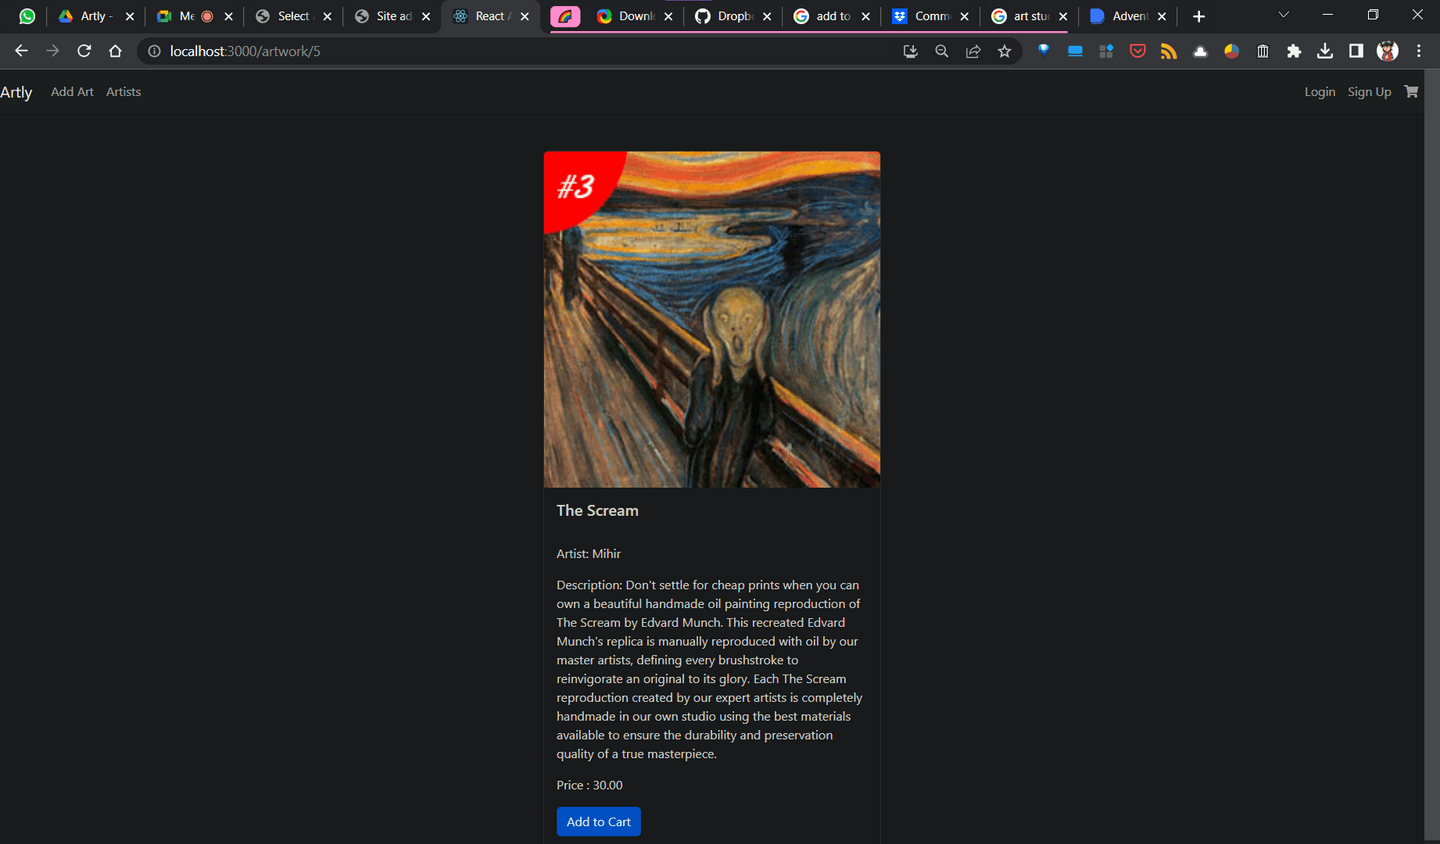This screenshot has height=844, width=1440.
Task: Click the 'Price : 30.00' text
Action: 590,786
